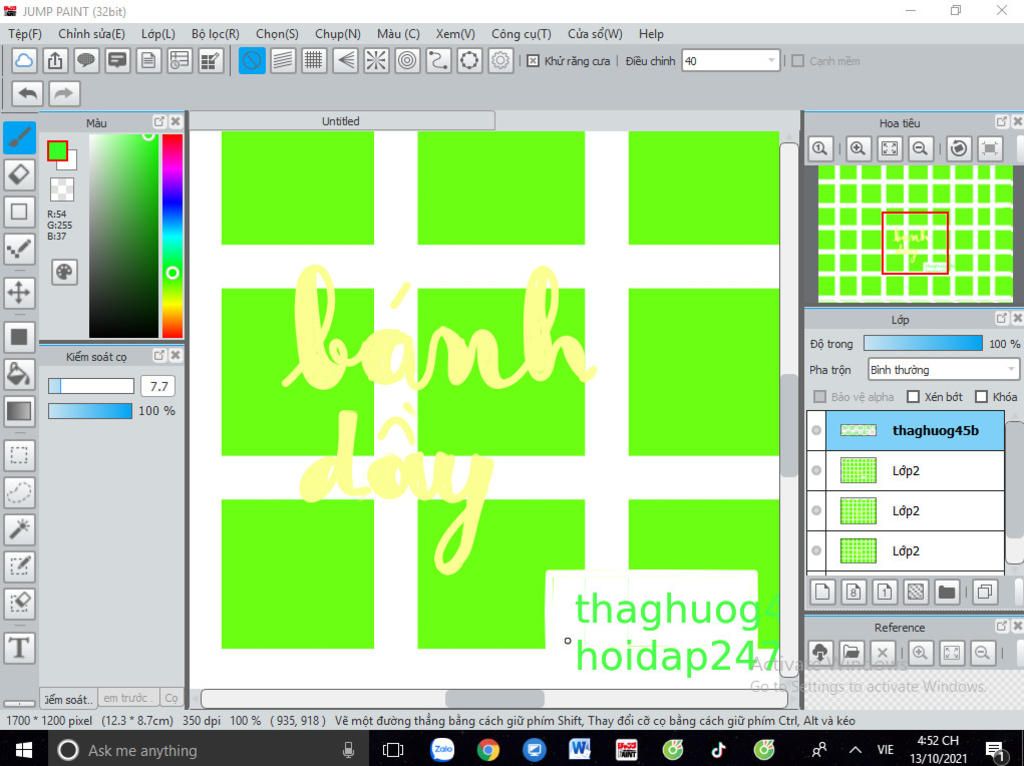Open snap settings gear
The image size is (1024, 766).
500,61
